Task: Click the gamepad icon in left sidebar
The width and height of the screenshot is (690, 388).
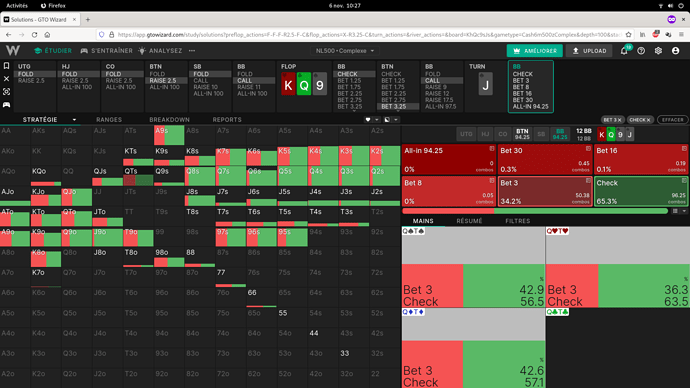Action: tap(7, 105)
